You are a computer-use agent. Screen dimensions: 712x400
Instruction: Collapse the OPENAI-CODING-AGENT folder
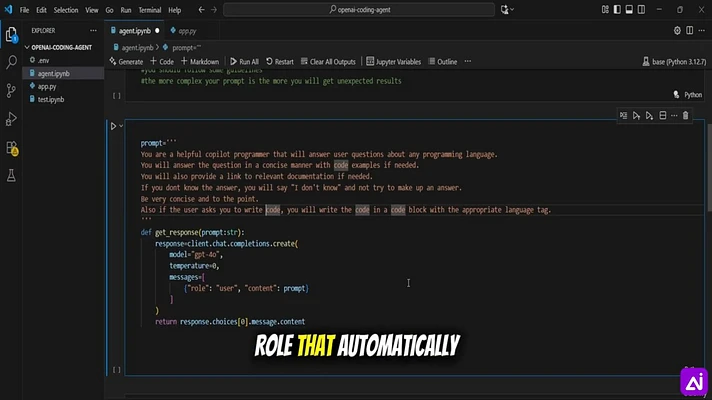point(59,47)
